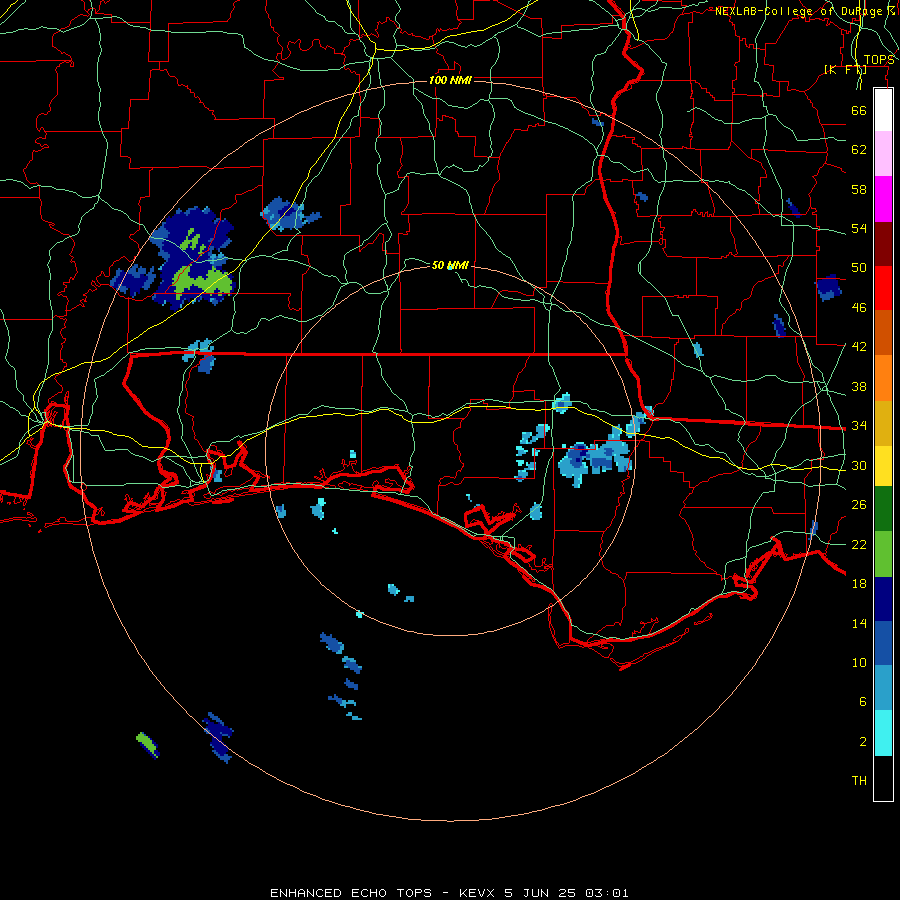
Task: Click the NEXLAB-College of DuPage credit text
Action: [x=805, y=11]
